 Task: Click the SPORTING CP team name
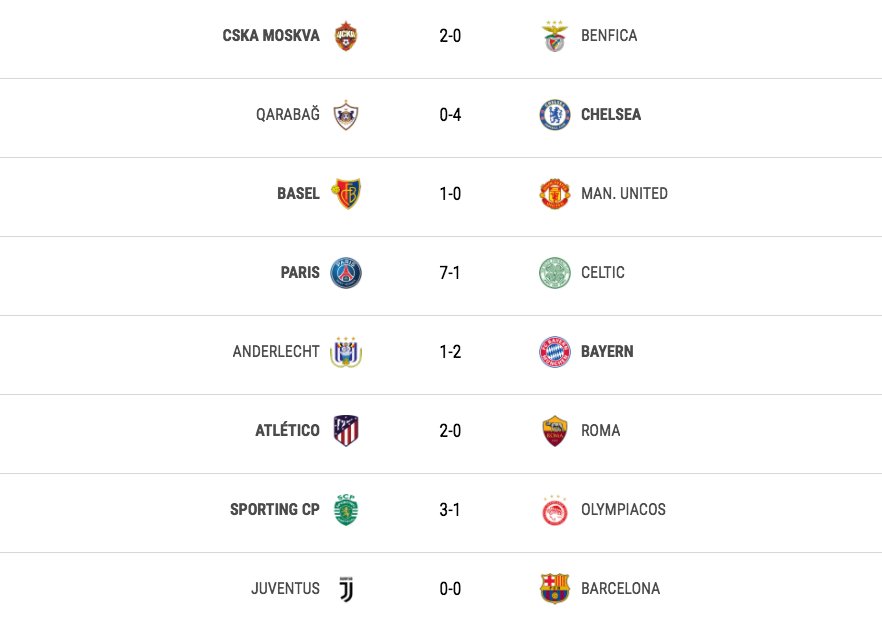click(x=274, y=510)
